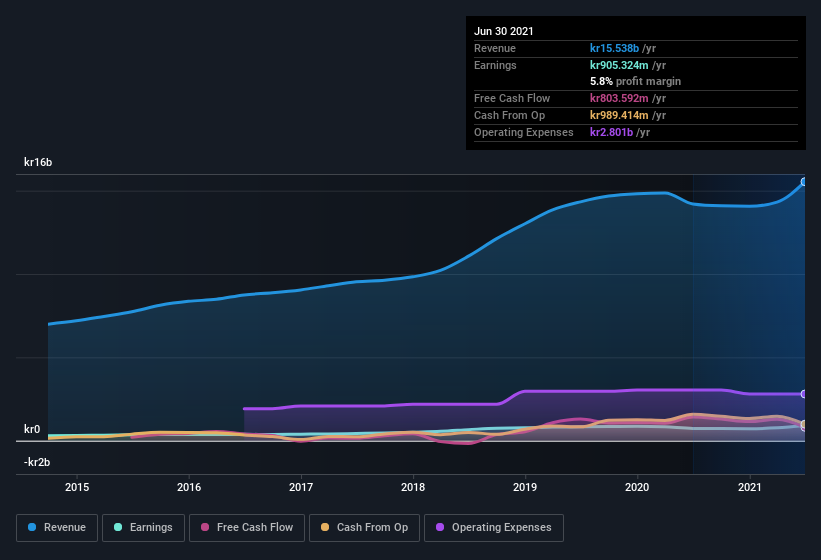Click the Jun 30 2021 tooltip date
Viewport: 821px width, 560px height.
pos(504,31)
